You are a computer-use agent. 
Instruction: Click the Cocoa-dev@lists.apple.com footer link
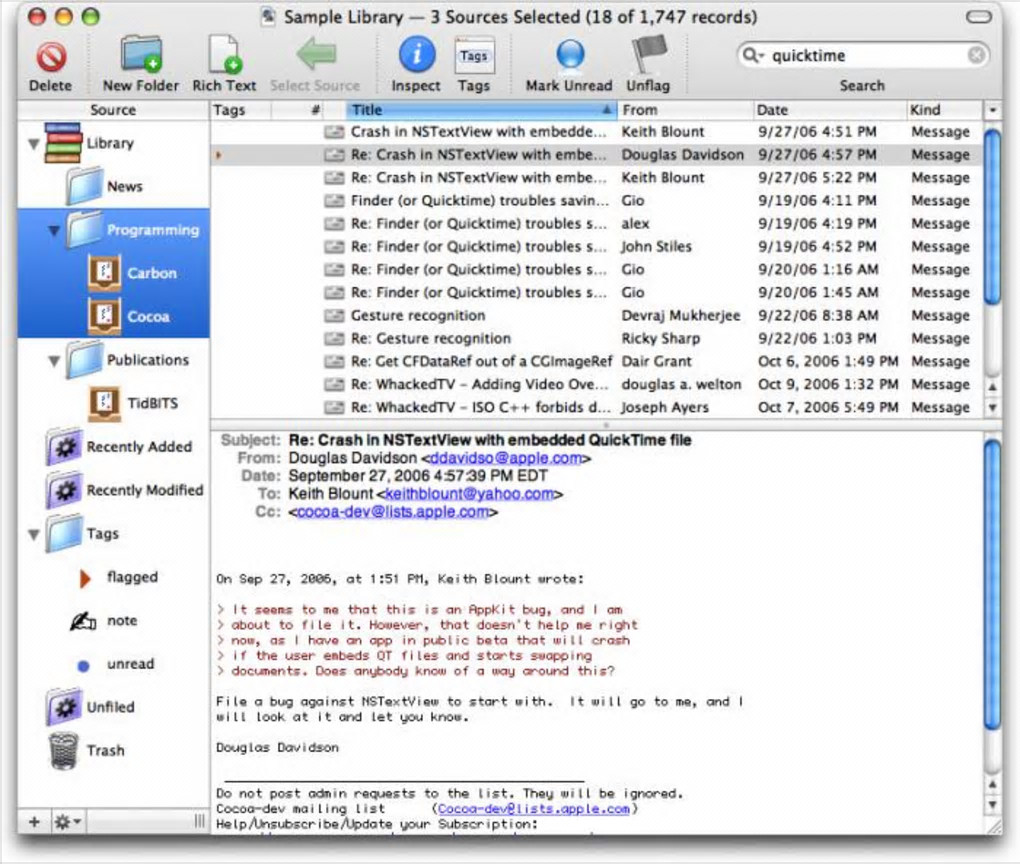pyautogui.click(x=533, y=809)
